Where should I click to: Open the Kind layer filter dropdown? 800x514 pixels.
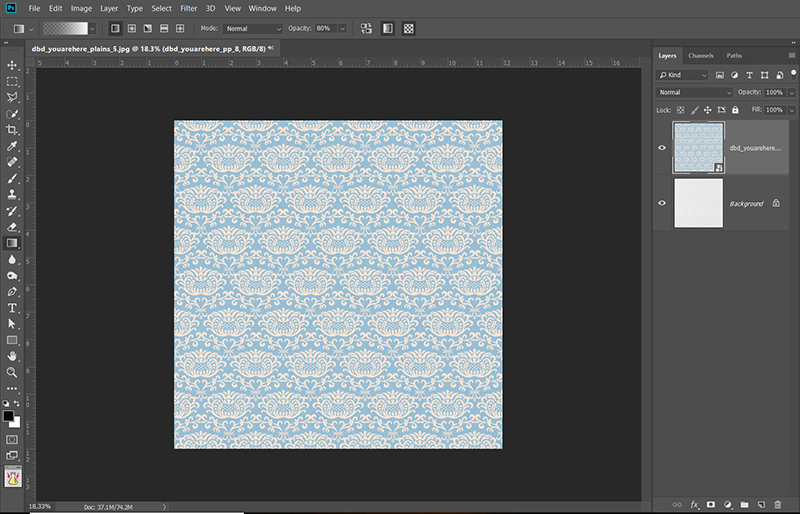pyautogui.click(x=683, y=75)
